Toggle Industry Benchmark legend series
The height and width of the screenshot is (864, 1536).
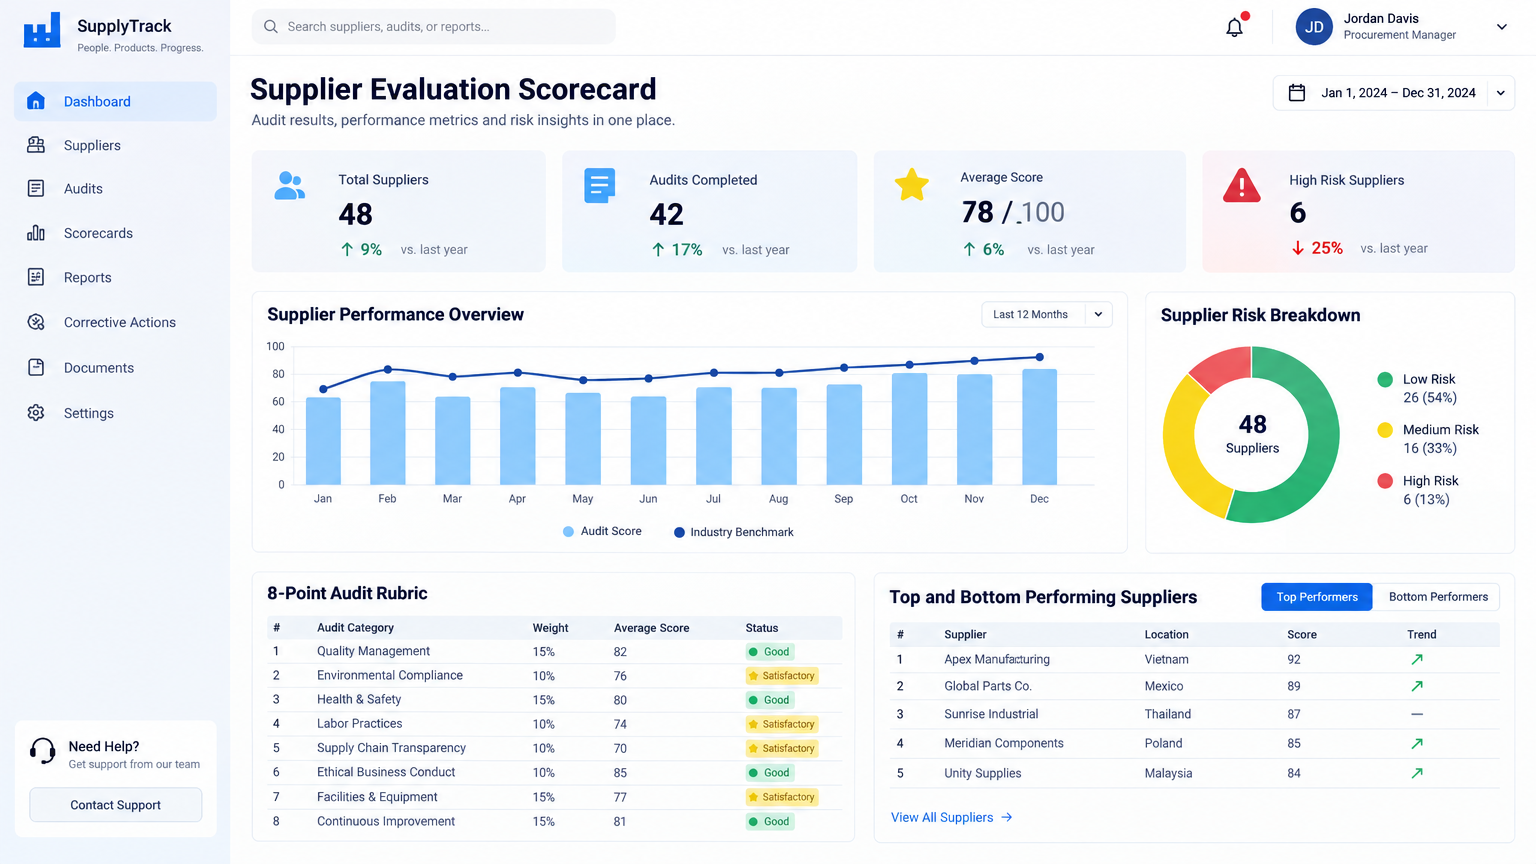point(734,532)
